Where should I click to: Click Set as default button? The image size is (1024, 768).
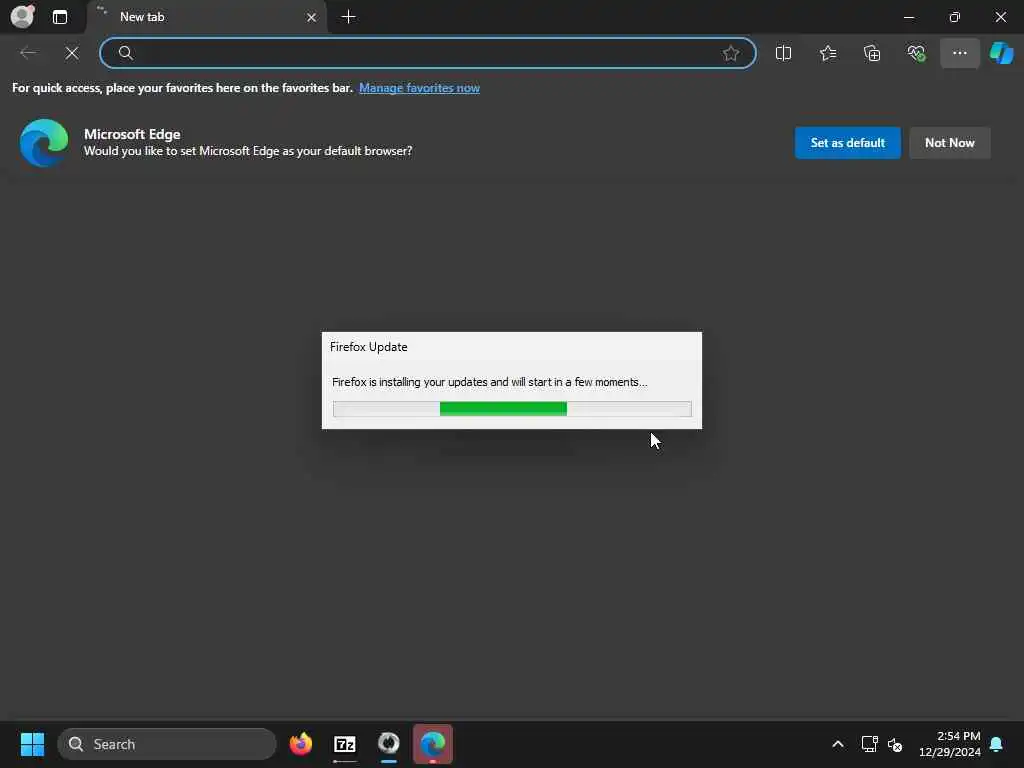(x=847, y=142)
